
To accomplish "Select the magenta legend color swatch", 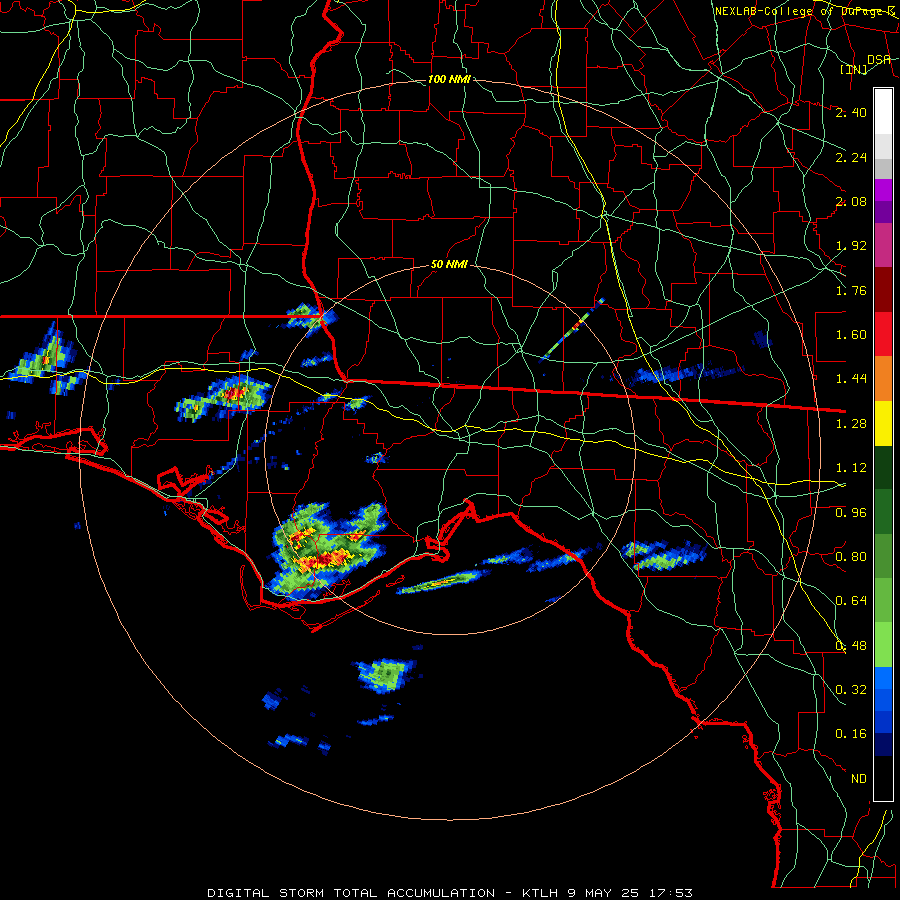I will [883, 190].
